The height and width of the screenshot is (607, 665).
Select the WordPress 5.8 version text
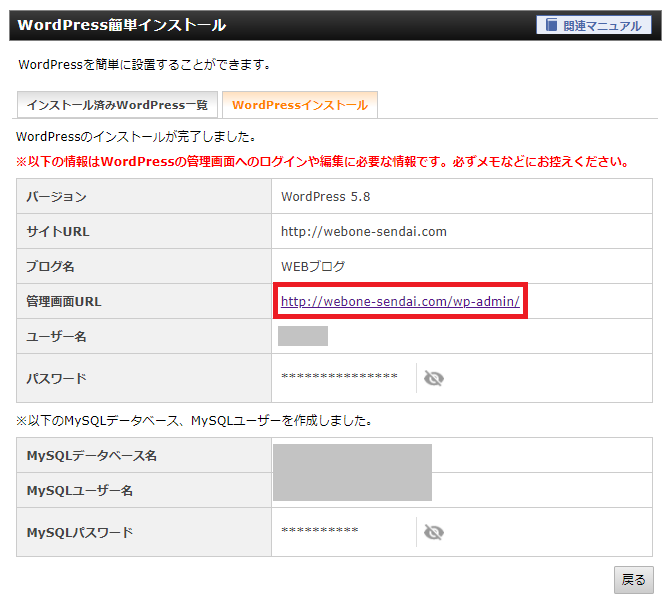[325, 196]
